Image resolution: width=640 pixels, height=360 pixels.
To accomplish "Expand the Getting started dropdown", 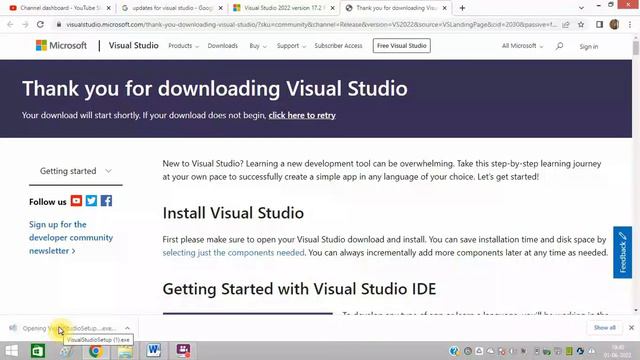I will point(76,171).
